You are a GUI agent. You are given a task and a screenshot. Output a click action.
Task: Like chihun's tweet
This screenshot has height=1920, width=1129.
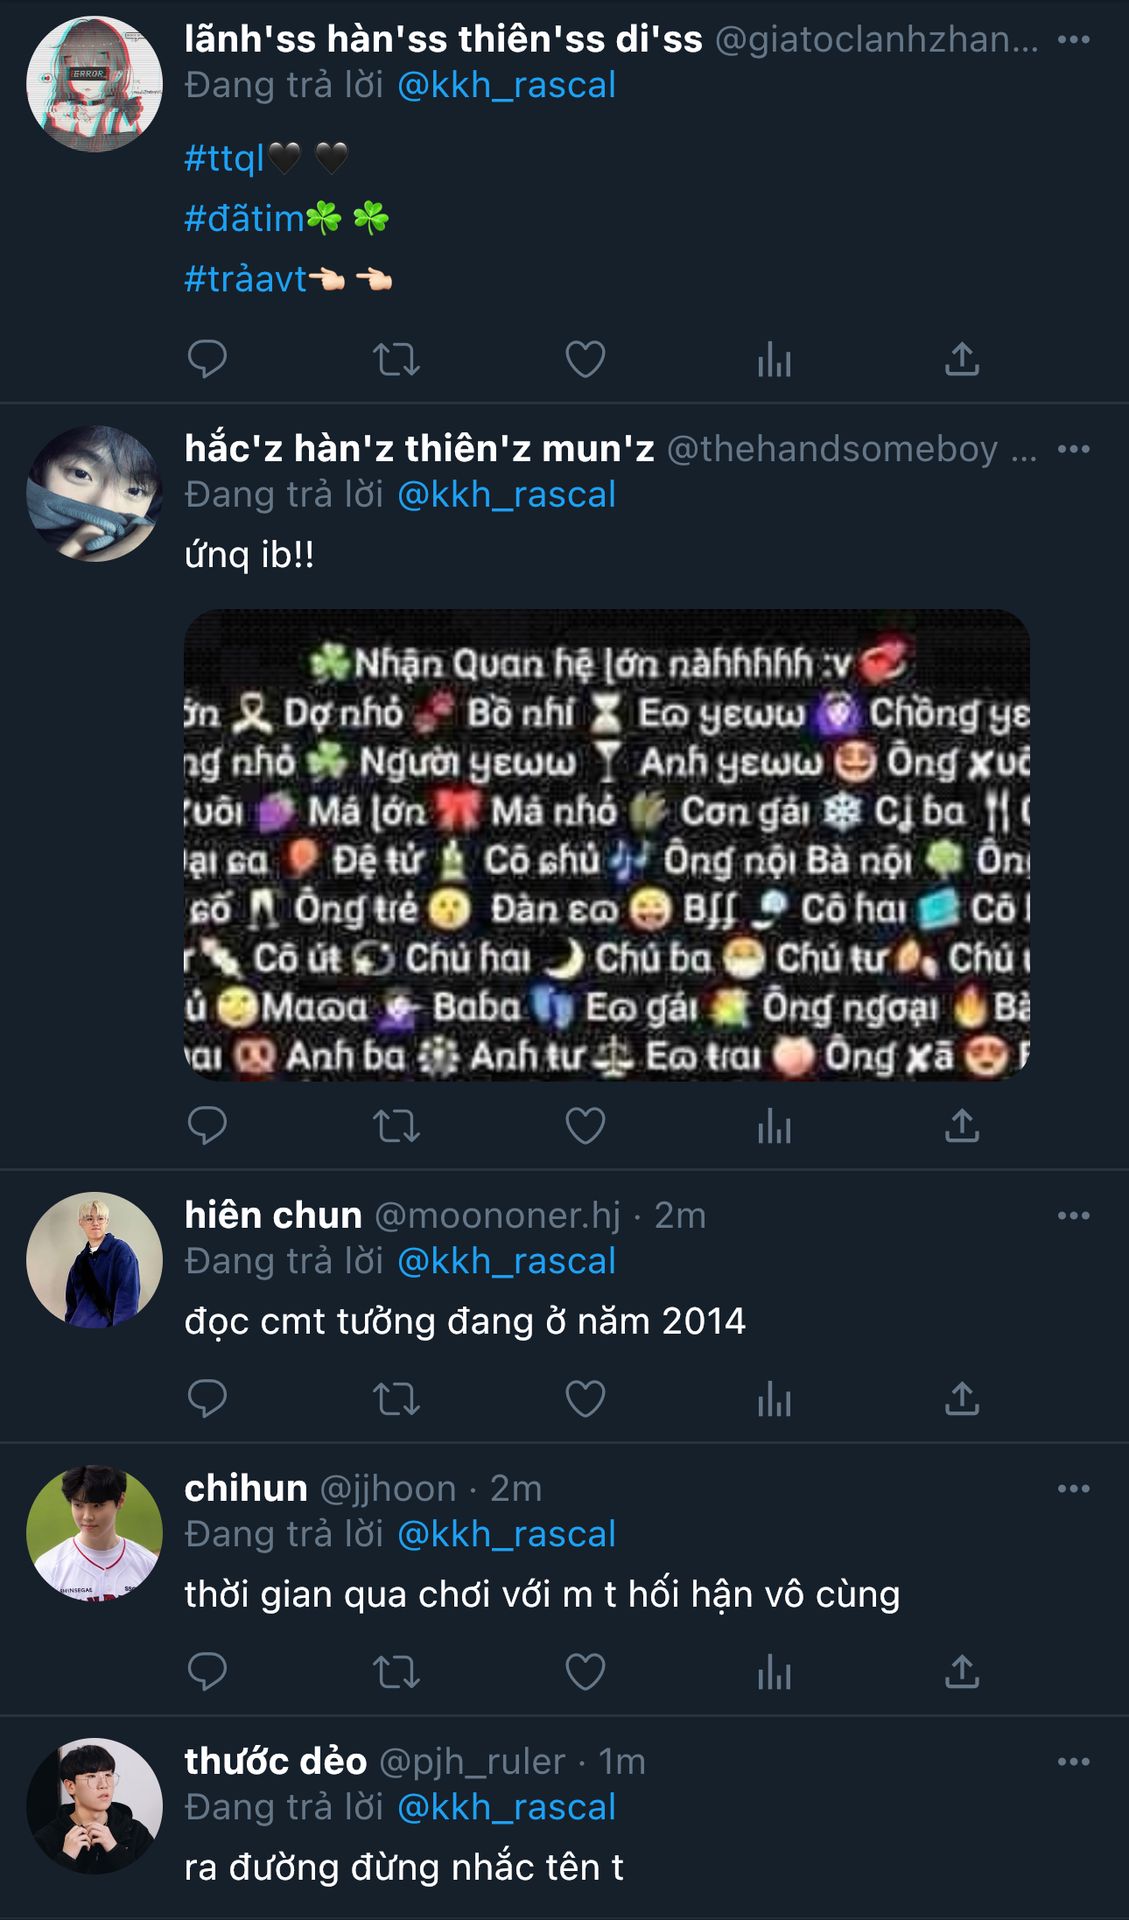(x=585, y=1671)
